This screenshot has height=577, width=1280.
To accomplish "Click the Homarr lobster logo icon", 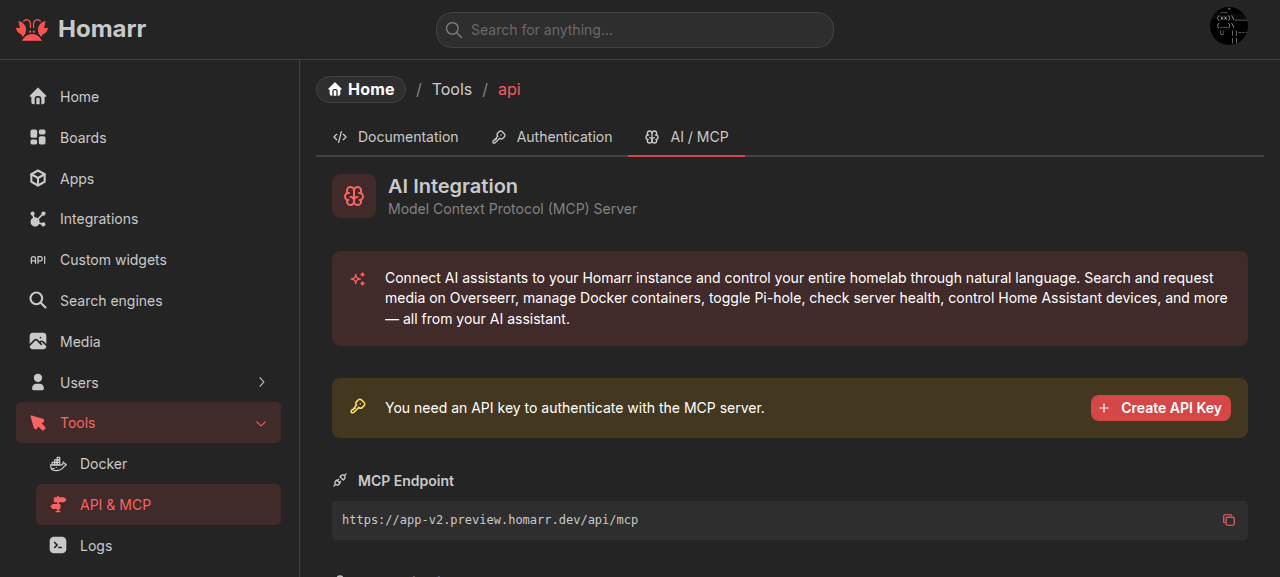I will pos(32,29).
